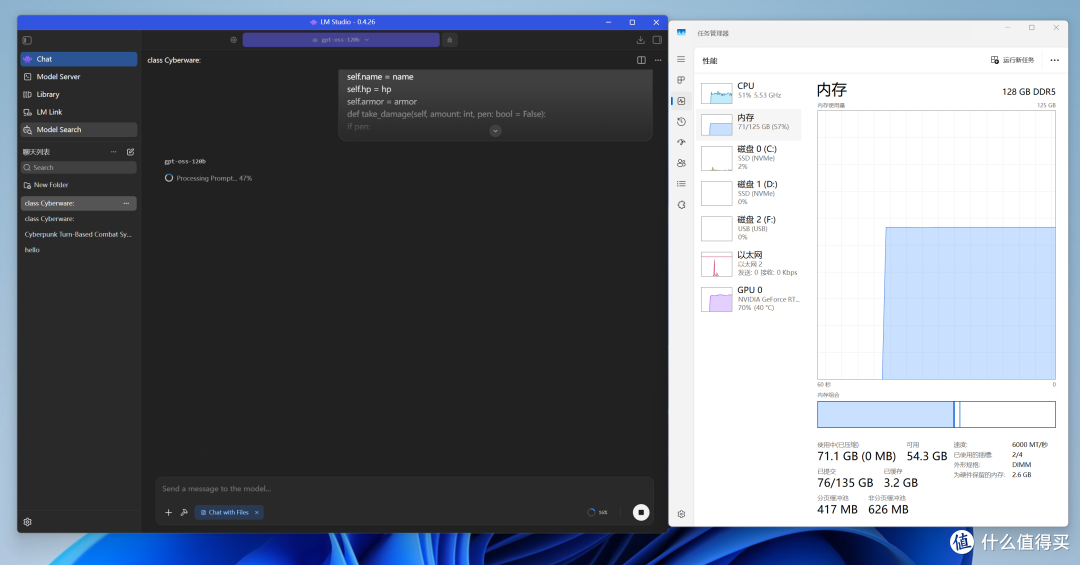This screenshot has height=565, width=1080.
Task: Open the downloads icon in LM Studio
Action: (641, 40)
